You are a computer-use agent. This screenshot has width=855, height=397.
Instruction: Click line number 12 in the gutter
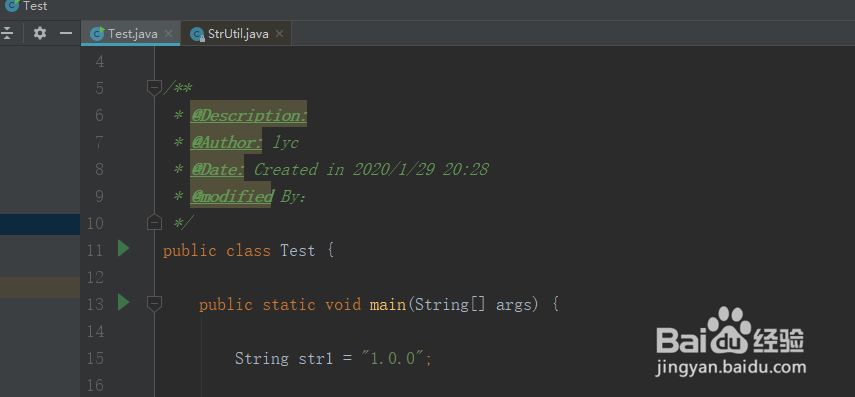click(95, 277)
